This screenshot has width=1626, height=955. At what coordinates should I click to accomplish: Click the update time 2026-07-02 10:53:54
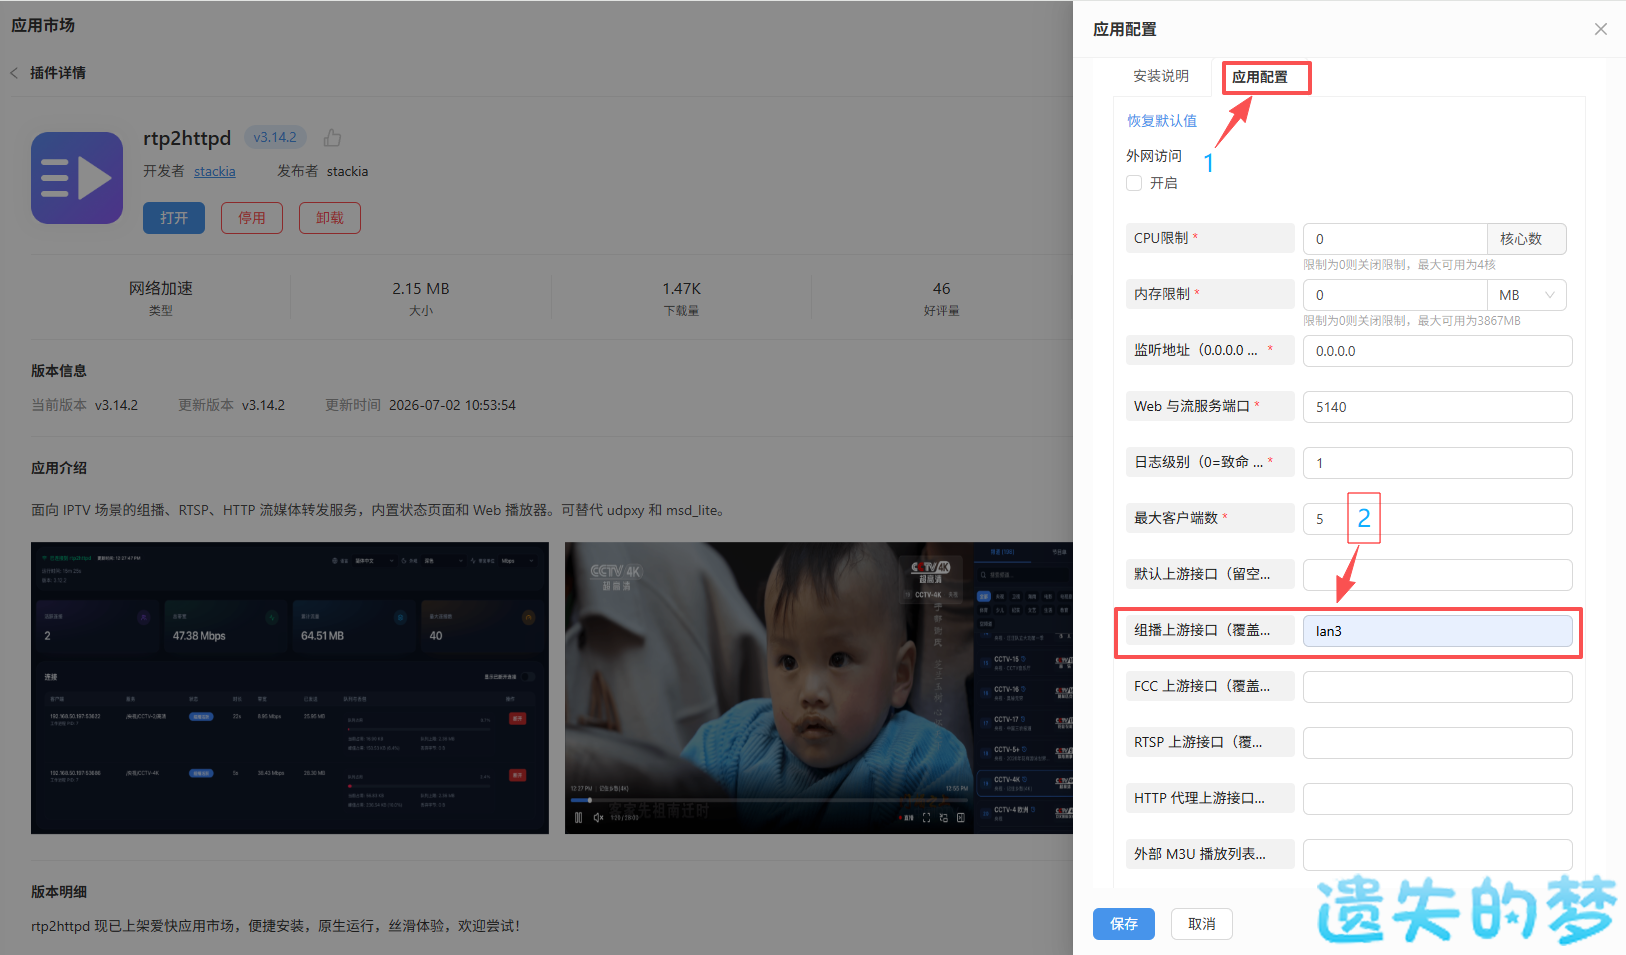point(452,405)
